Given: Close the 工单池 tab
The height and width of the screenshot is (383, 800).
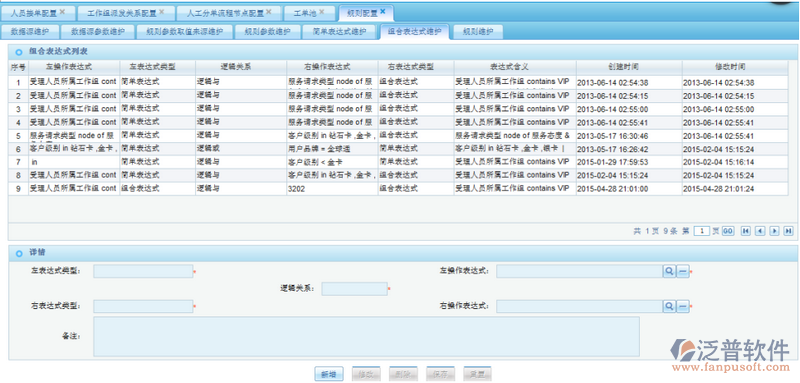Looking at the screenshot, I should [321, 11].
